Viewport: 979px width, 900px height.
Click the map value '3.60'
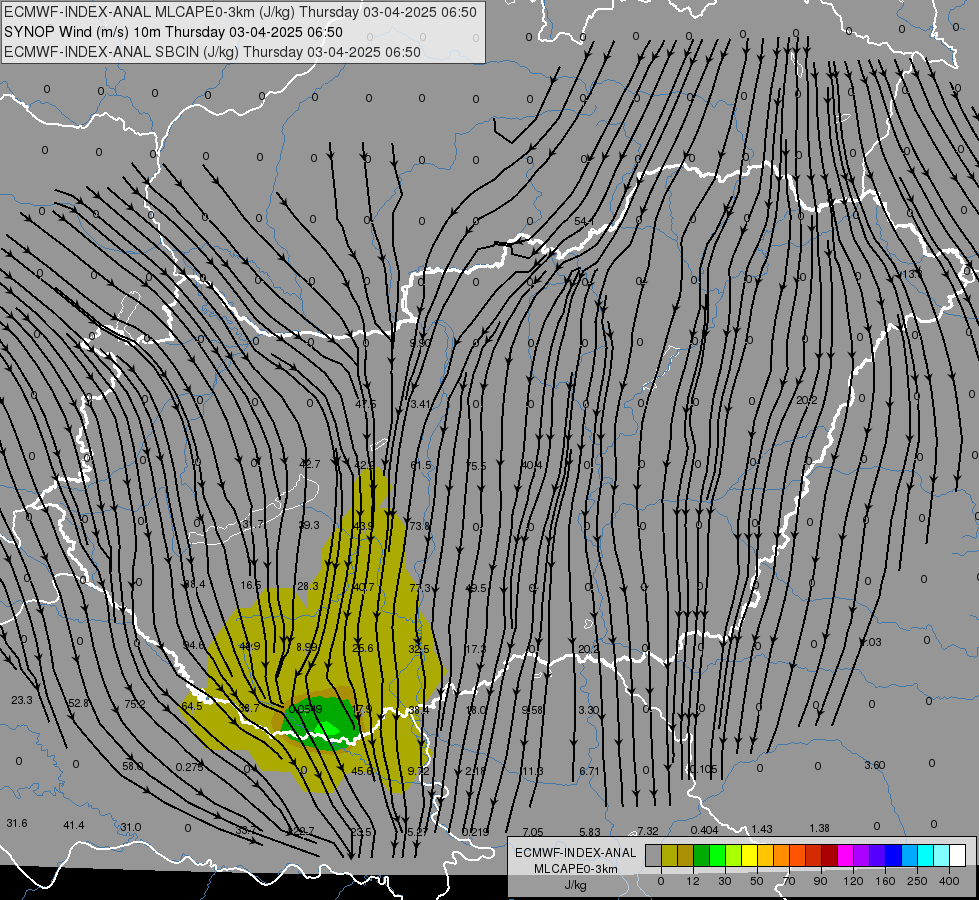pos(875,765)
